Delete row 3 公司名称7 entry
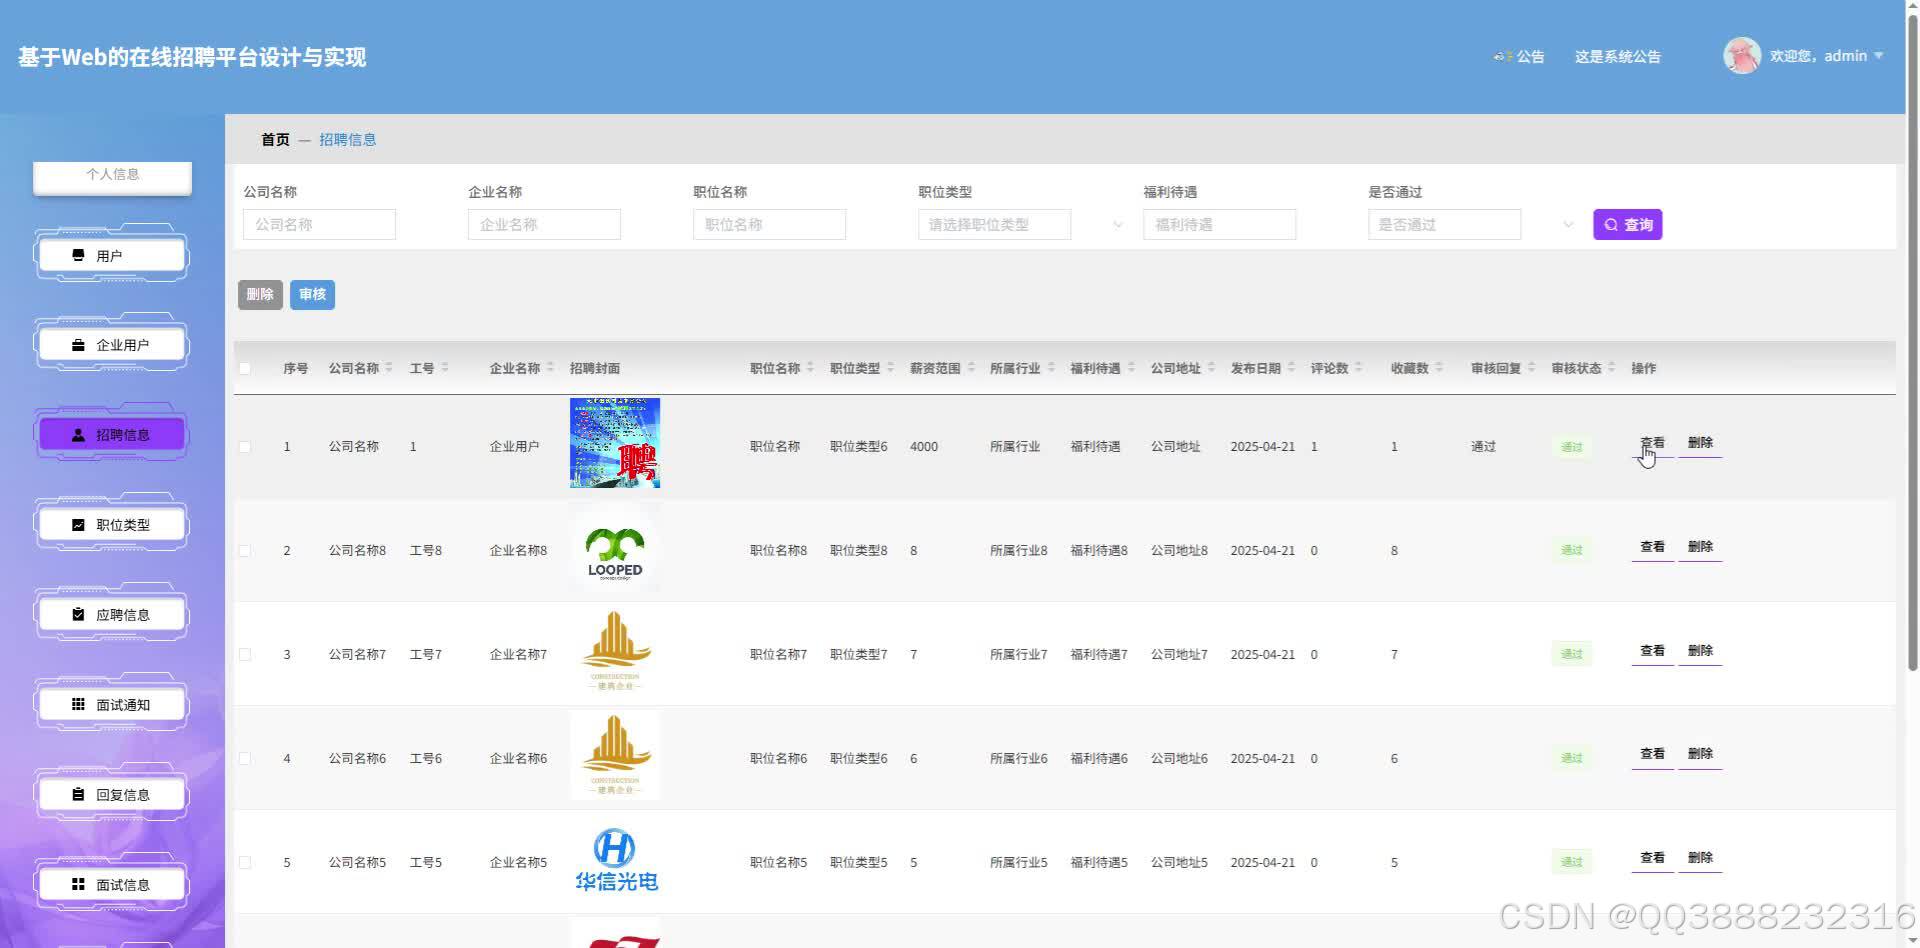Viewport: 1920px width, 948px height. click(x=1700, y=652)
